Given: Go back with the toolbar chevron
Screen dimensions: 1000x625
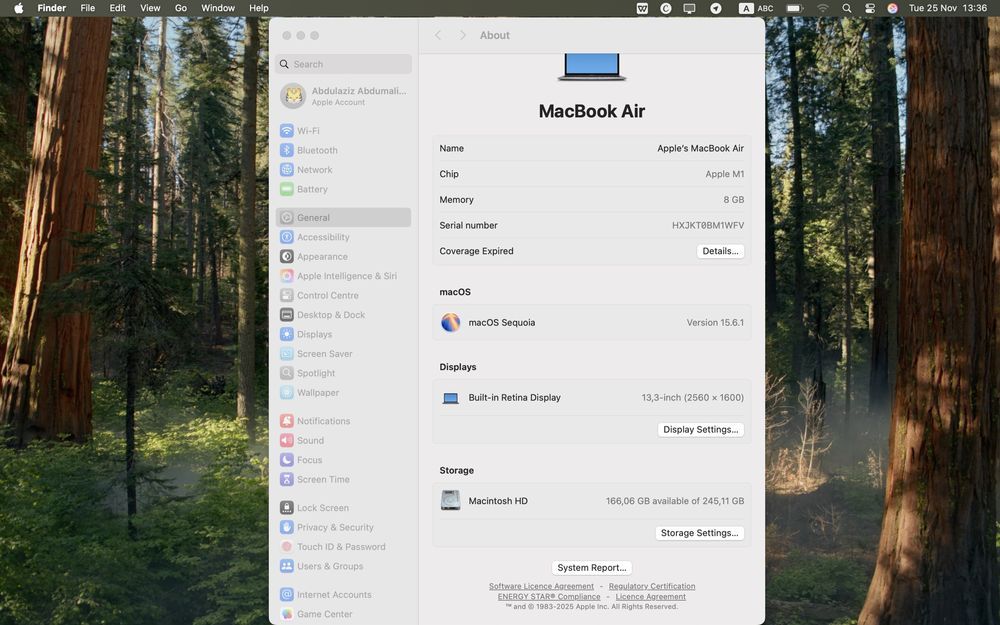Looking at the screenshot, I should pyautogui.click(x=438, y=35).
